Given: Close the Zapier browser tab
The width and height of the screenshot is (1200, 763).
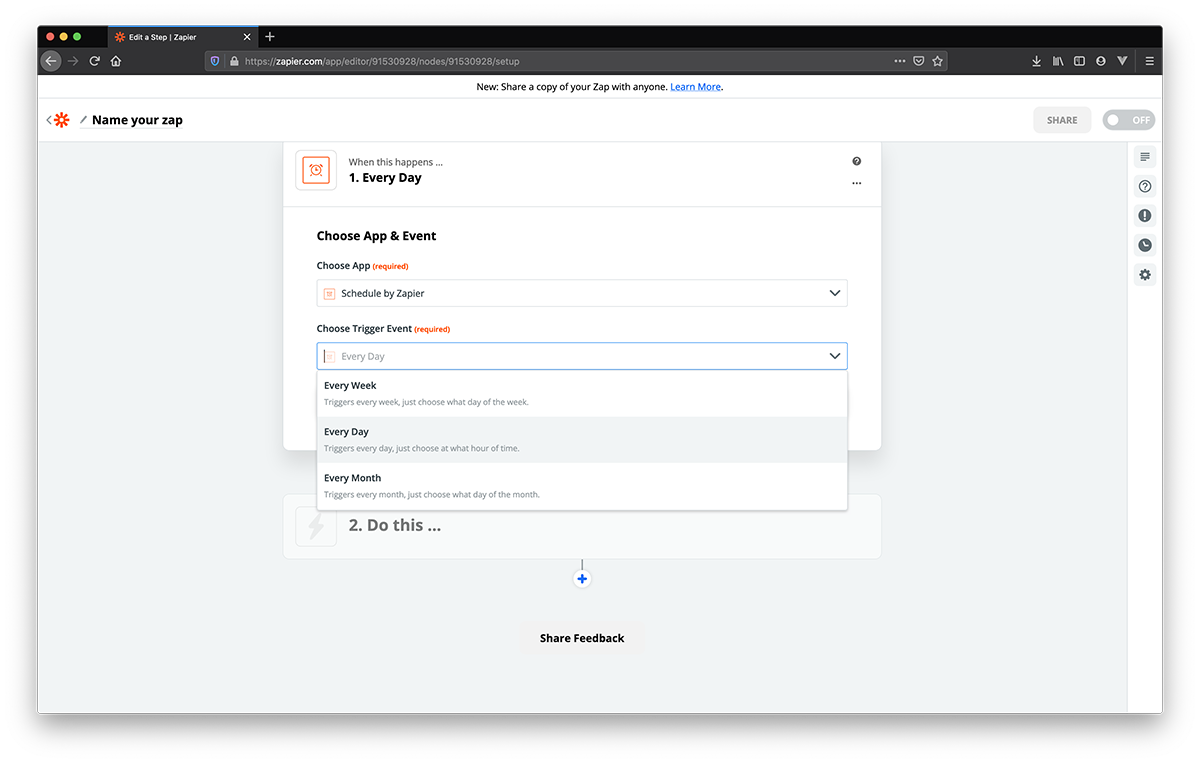Looking at the screenshot, I should [x=247, y=37].
